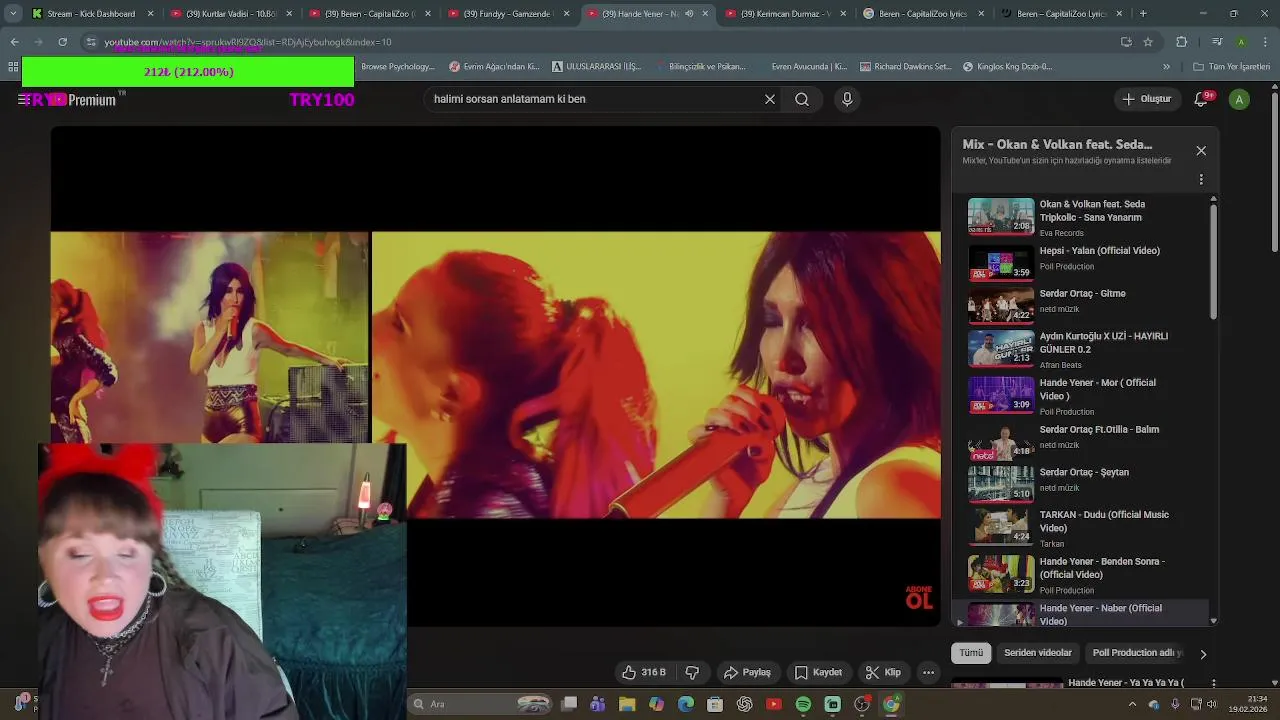
Task: Open ChatGPT from the taskbar
Action: coord(744,704)
